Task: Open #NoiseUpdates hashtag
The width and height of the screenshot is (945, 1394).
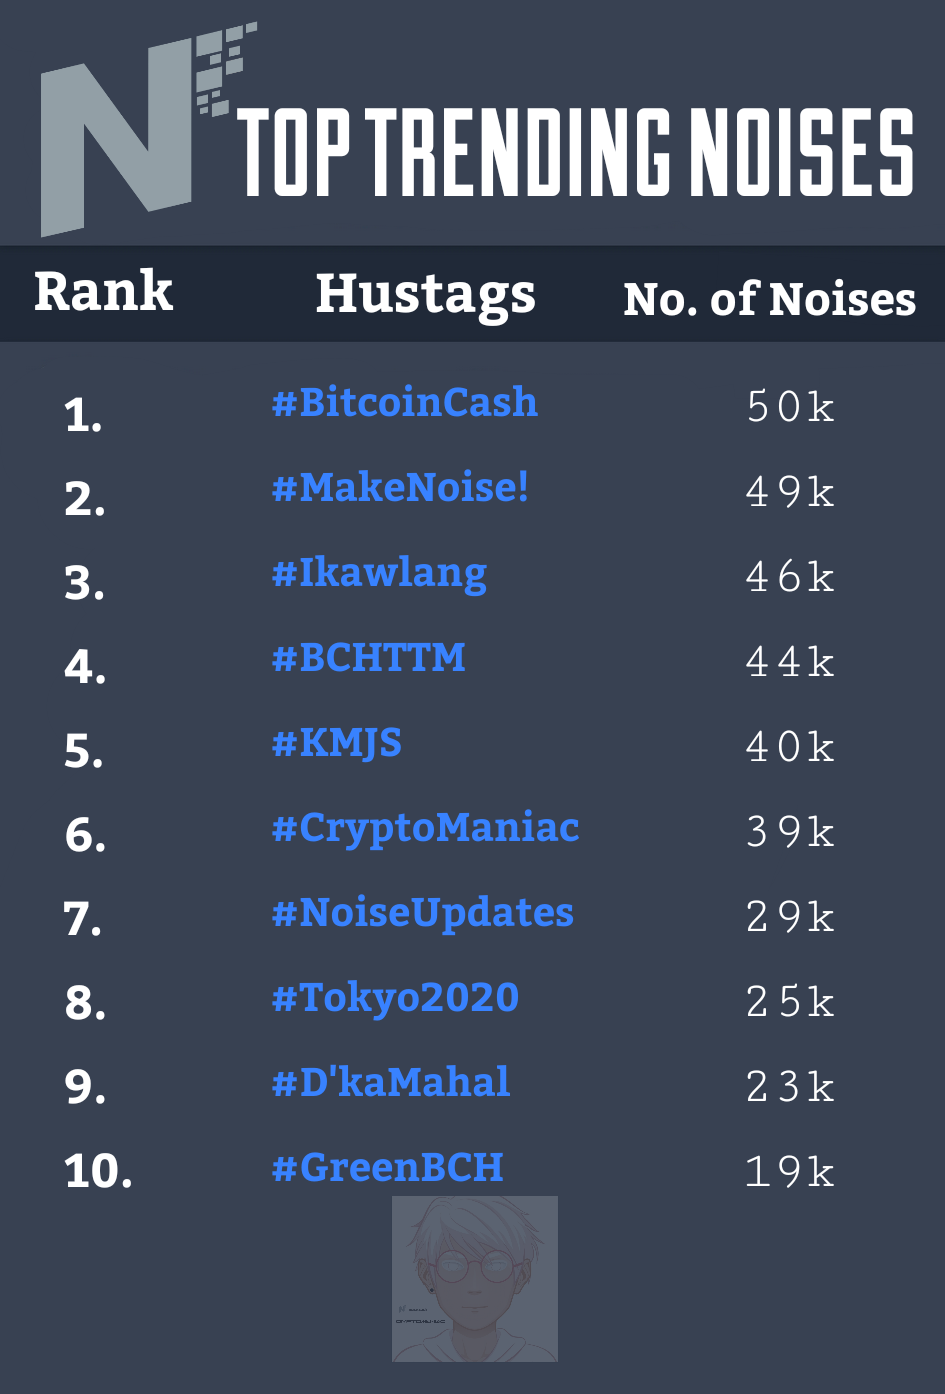Action: click(x=423, y=914)
